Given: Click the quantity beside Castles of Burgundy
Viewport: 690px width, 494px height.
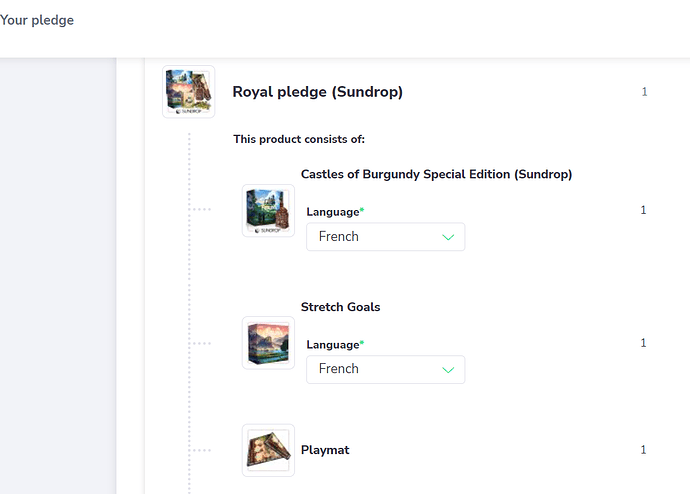Looking at the screenshot, I should coord(643,210).
